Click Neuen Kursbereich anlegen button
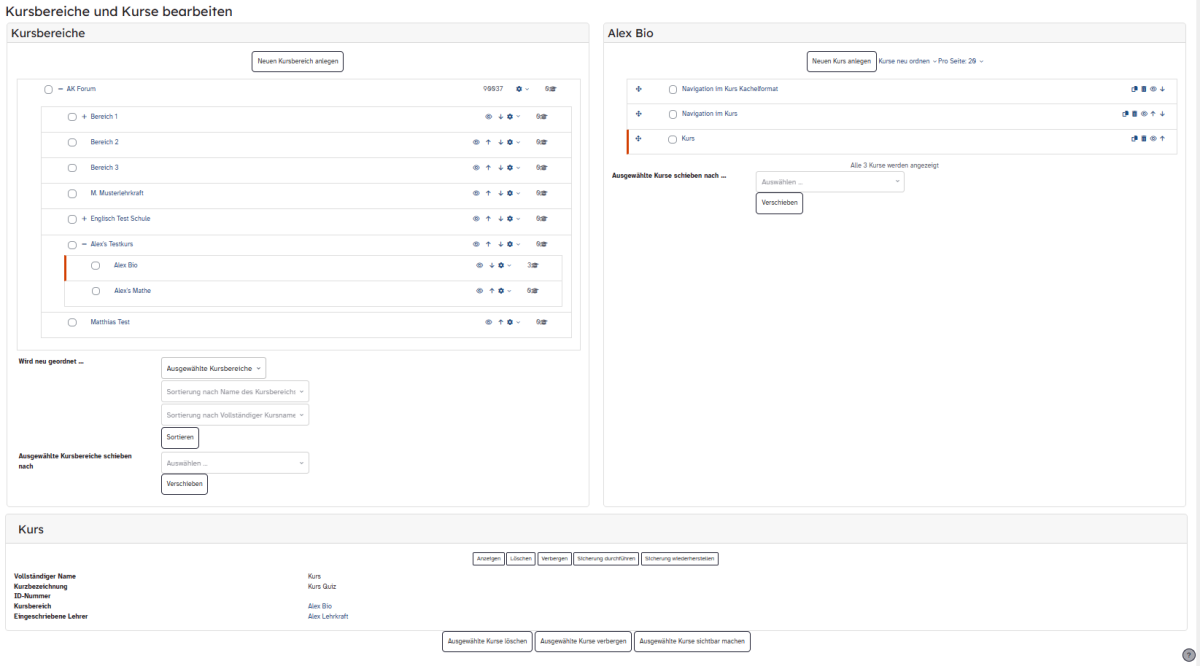The height and width of the screenshot is (666, 1200). point(298,61)
